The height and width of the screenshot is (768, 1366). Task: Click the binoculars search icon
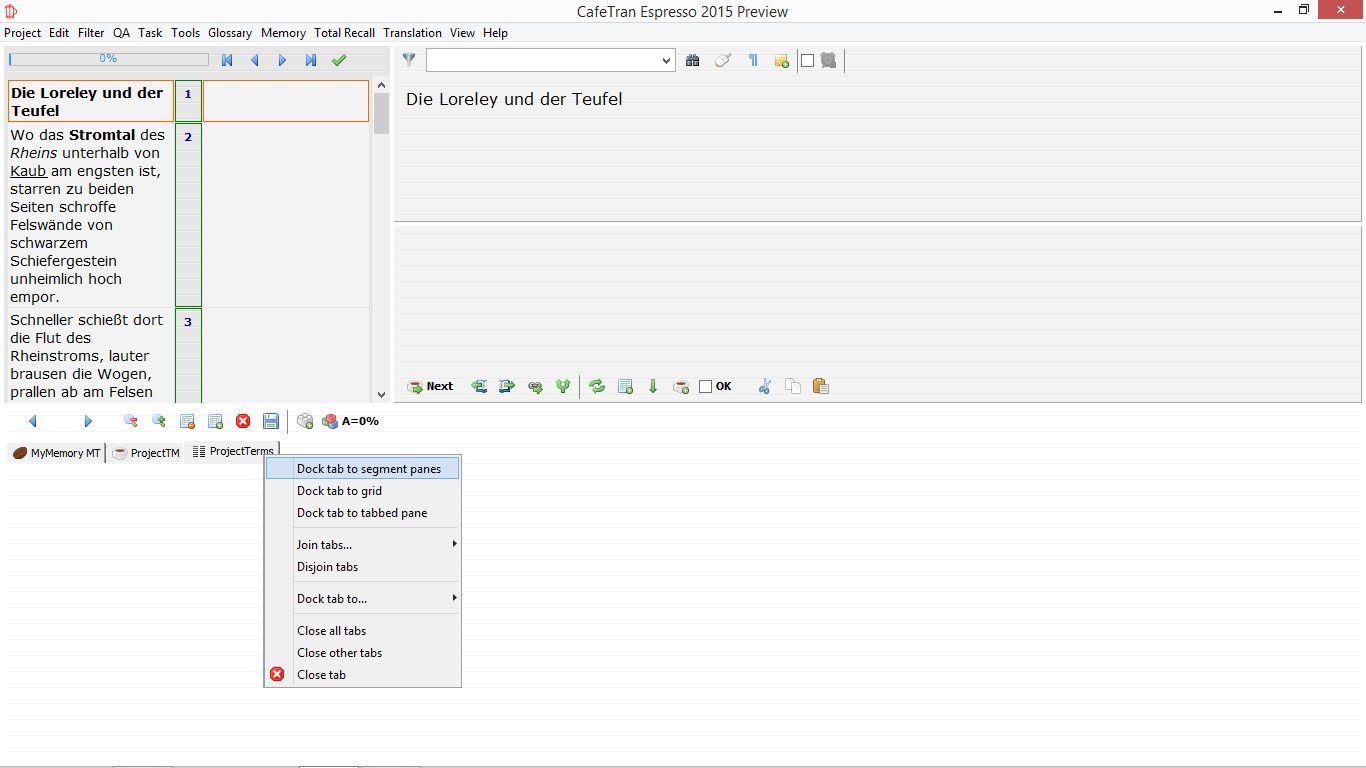point(692,61)
